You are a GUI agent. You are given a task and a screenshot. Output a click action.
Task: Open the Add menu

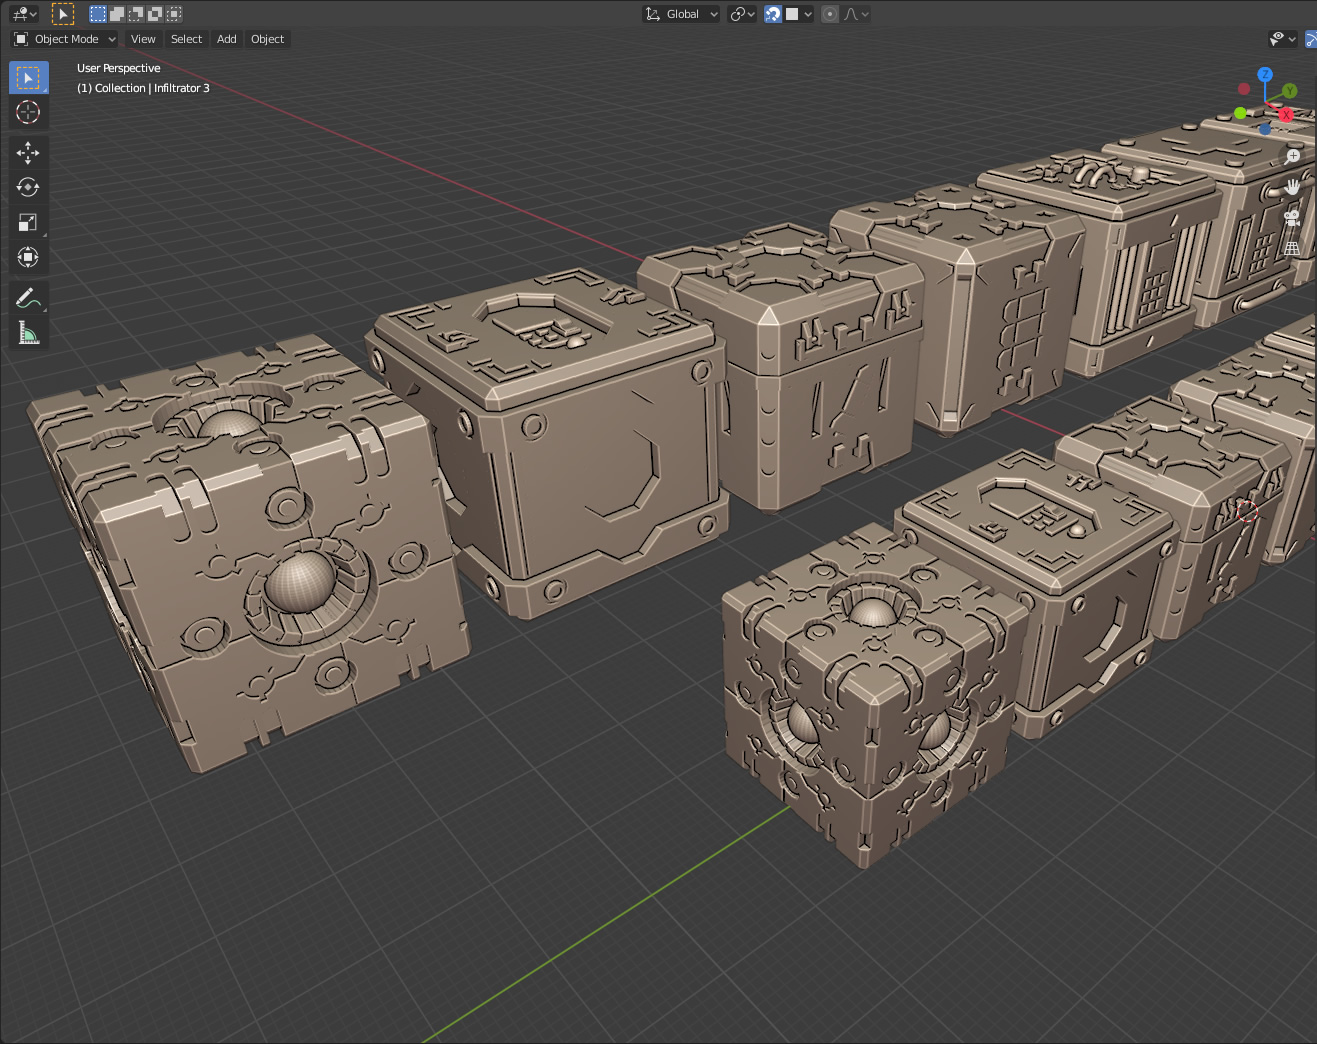tap(227, 39)
